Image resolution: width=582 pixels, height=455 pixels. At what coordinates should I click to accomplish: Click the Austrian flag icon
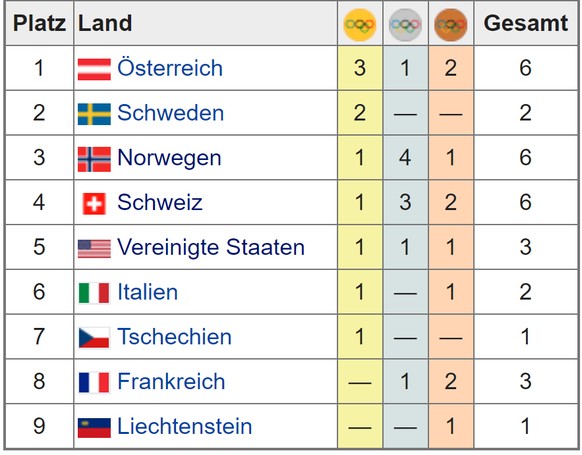pos(94,69)
